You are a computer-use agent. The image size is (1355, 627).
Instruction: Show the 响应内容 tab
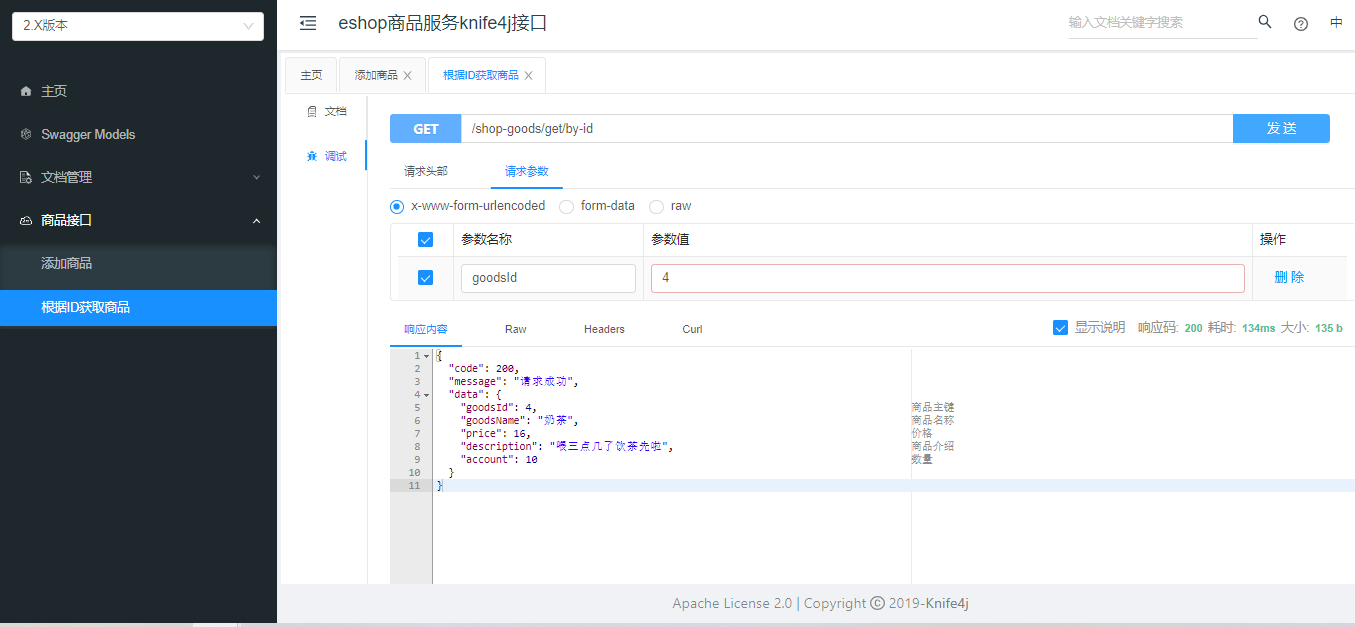click(426, 329)
